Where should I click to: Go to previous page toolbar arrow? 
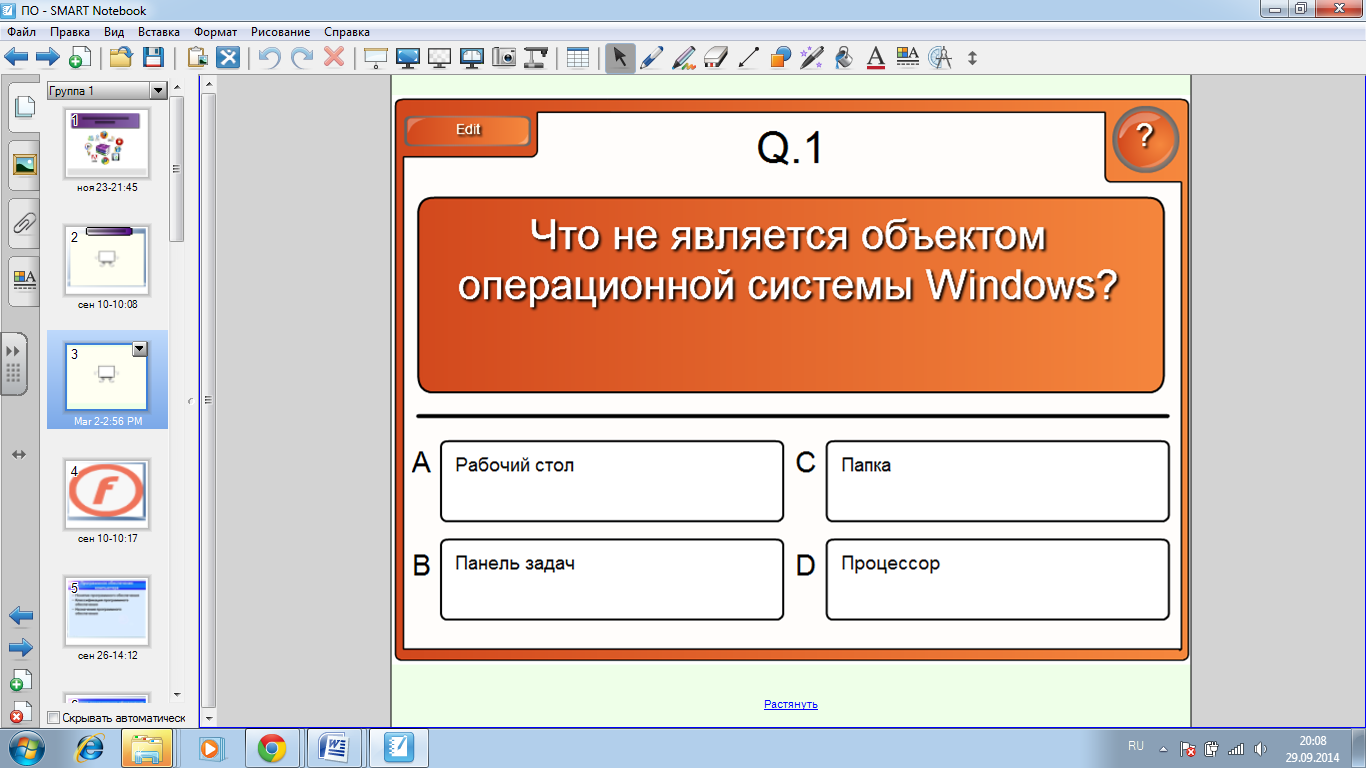(16, 57)
